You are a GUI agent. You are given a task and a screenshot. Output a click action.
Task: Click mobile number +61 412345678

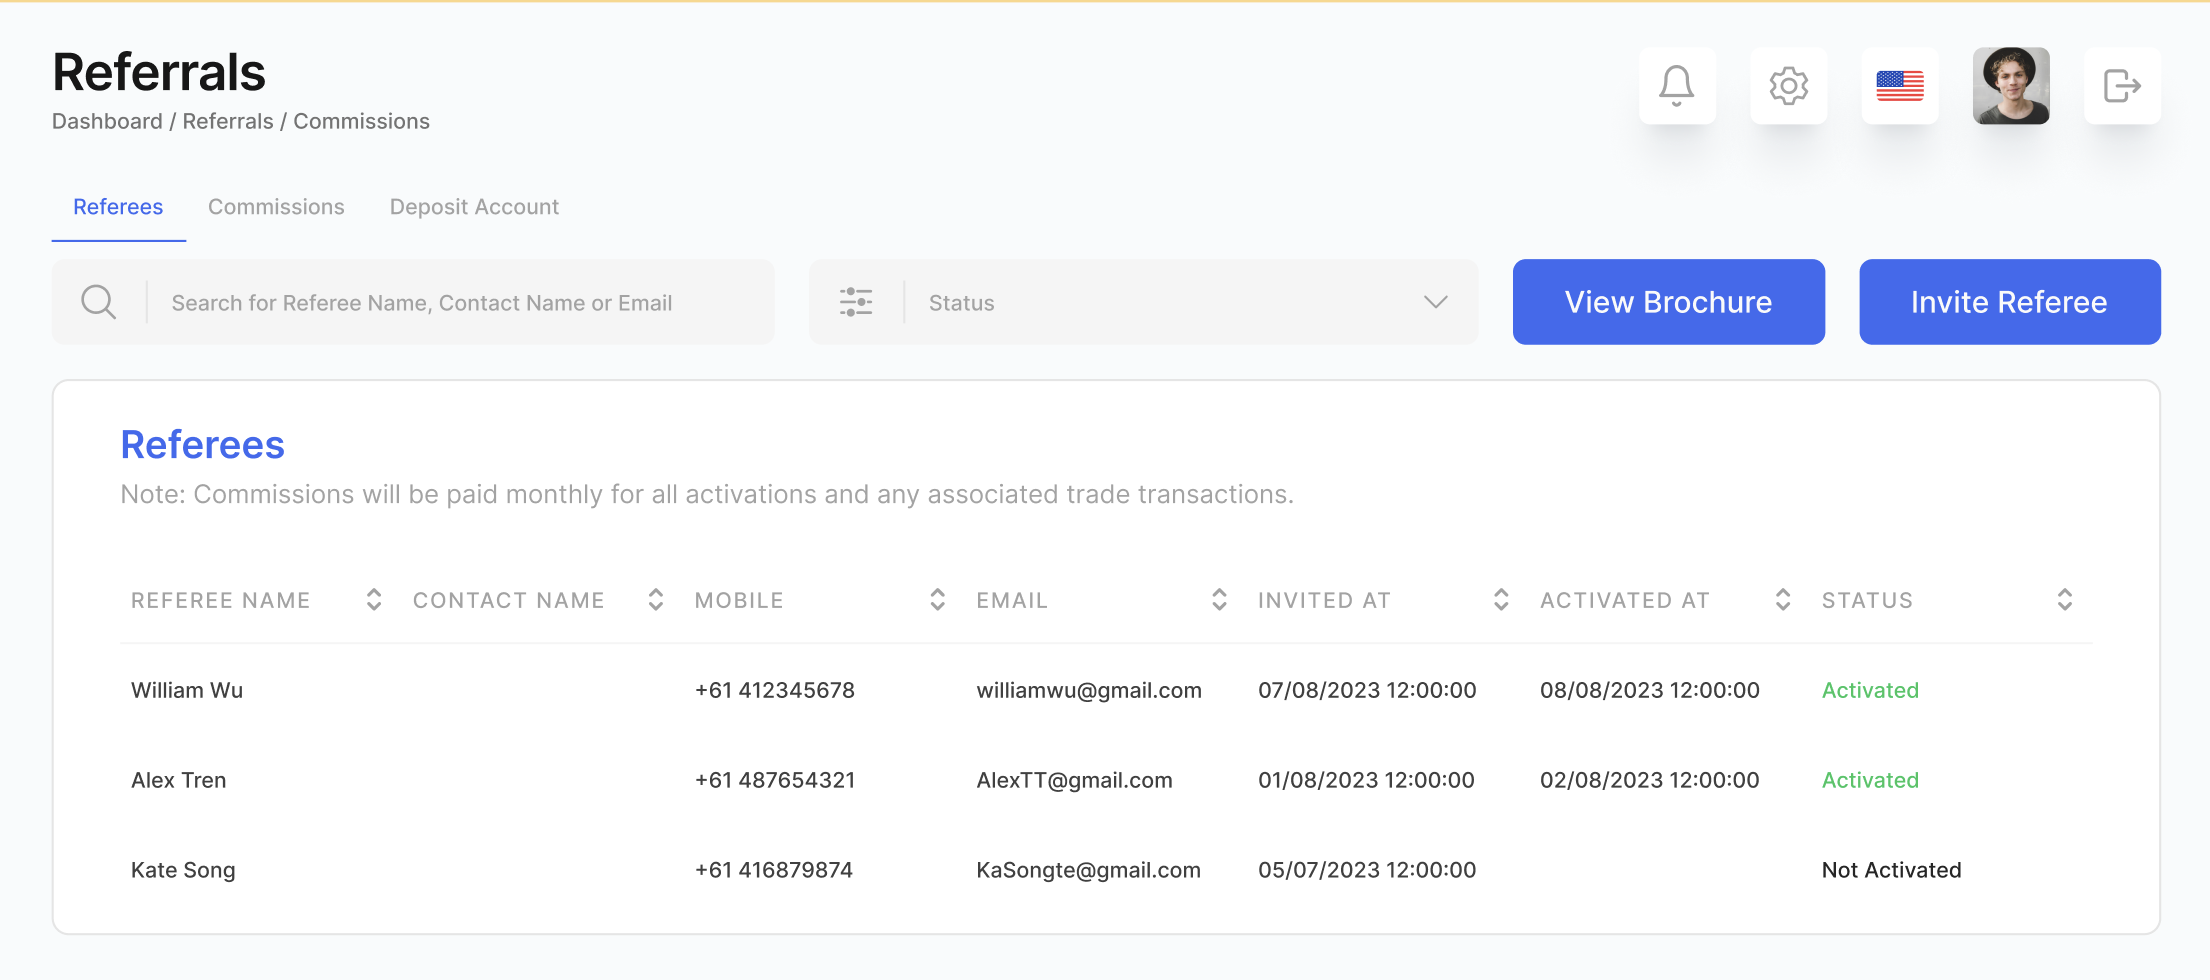click(x=775, y=690)
